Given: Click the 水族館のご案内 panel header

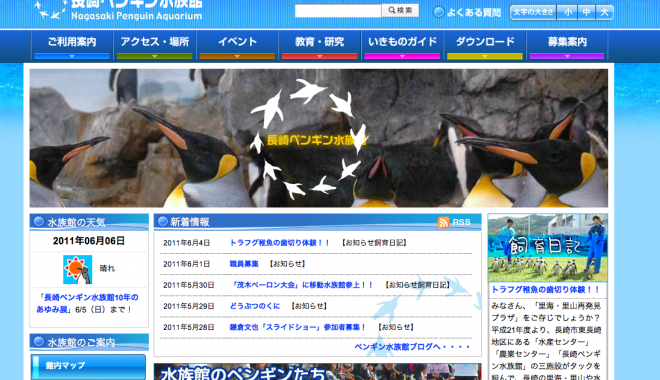Looking at the screenshot, I should [89, 342].
